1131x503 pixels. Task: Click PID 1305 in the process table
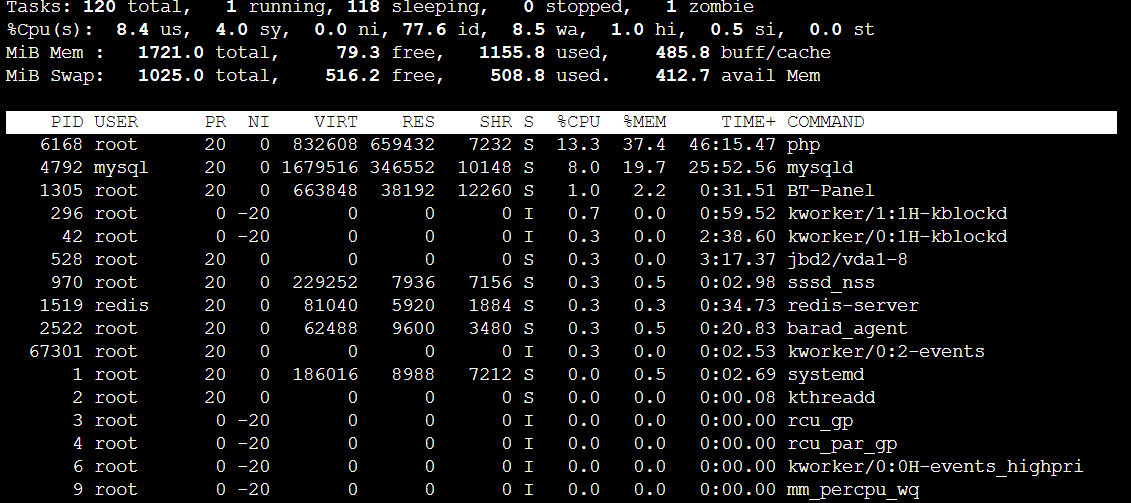pyautogui.click(x=61, y=191)
